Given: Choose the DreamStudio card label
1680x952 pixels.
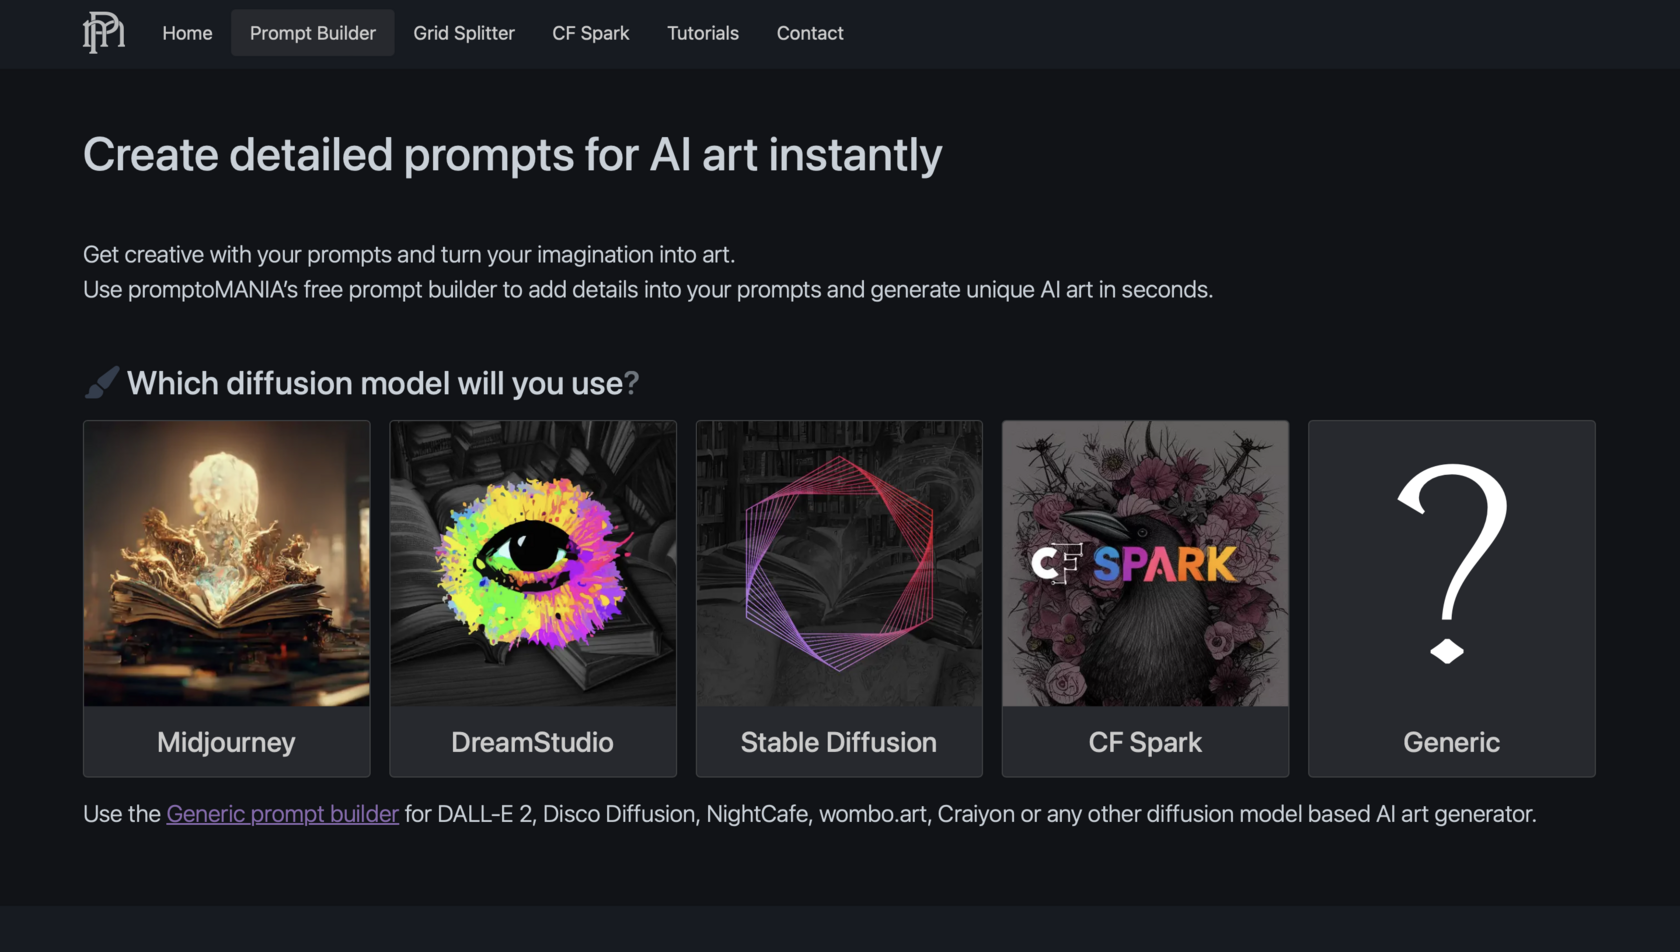Looking at the screenshot, I should click(x=533, y=742).
